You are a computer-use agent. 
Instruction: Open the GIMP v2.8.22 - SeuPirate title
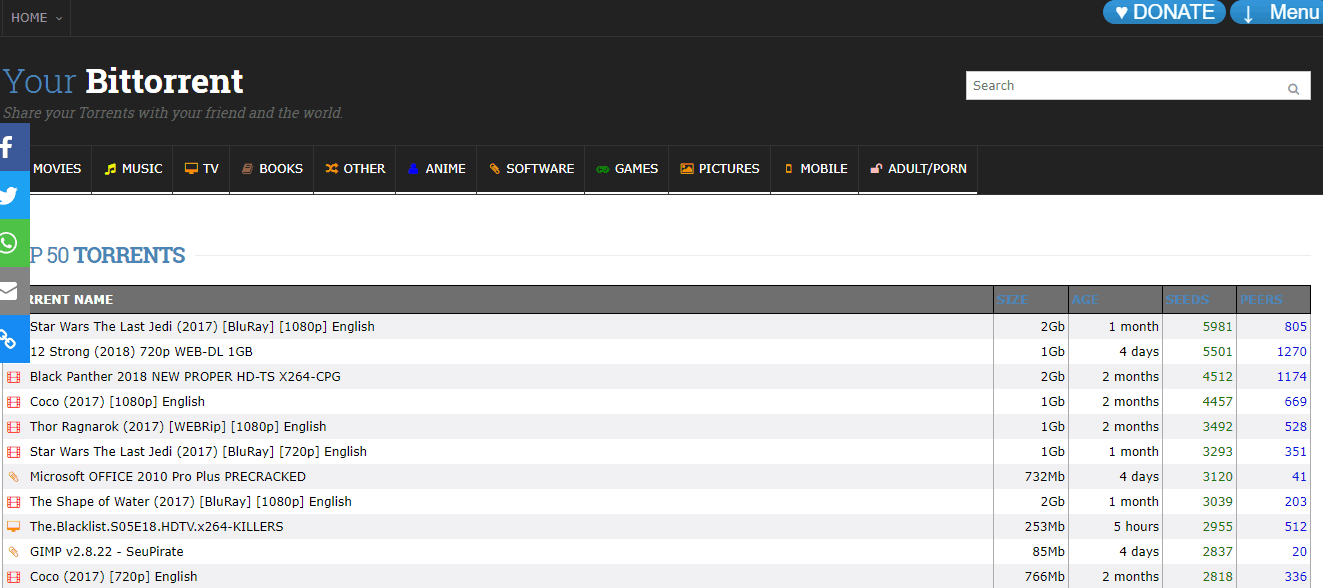coord(107,552)
